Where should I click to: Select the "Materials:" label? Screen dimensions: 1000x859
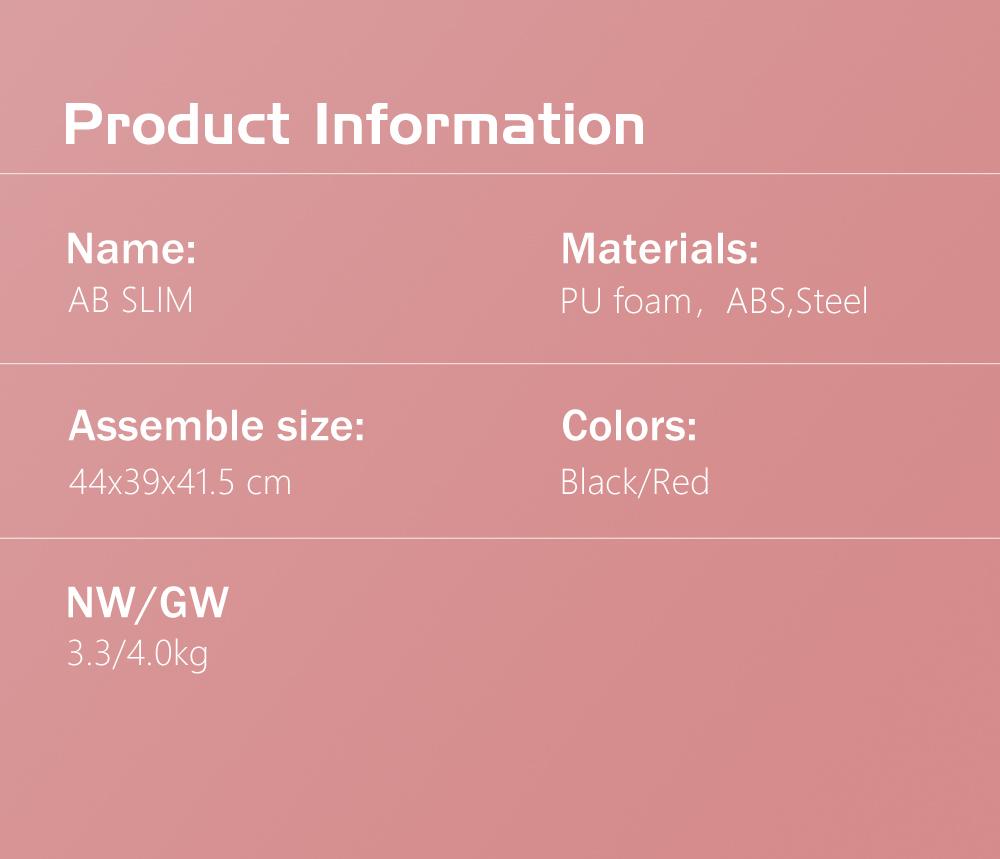point(660,248)
